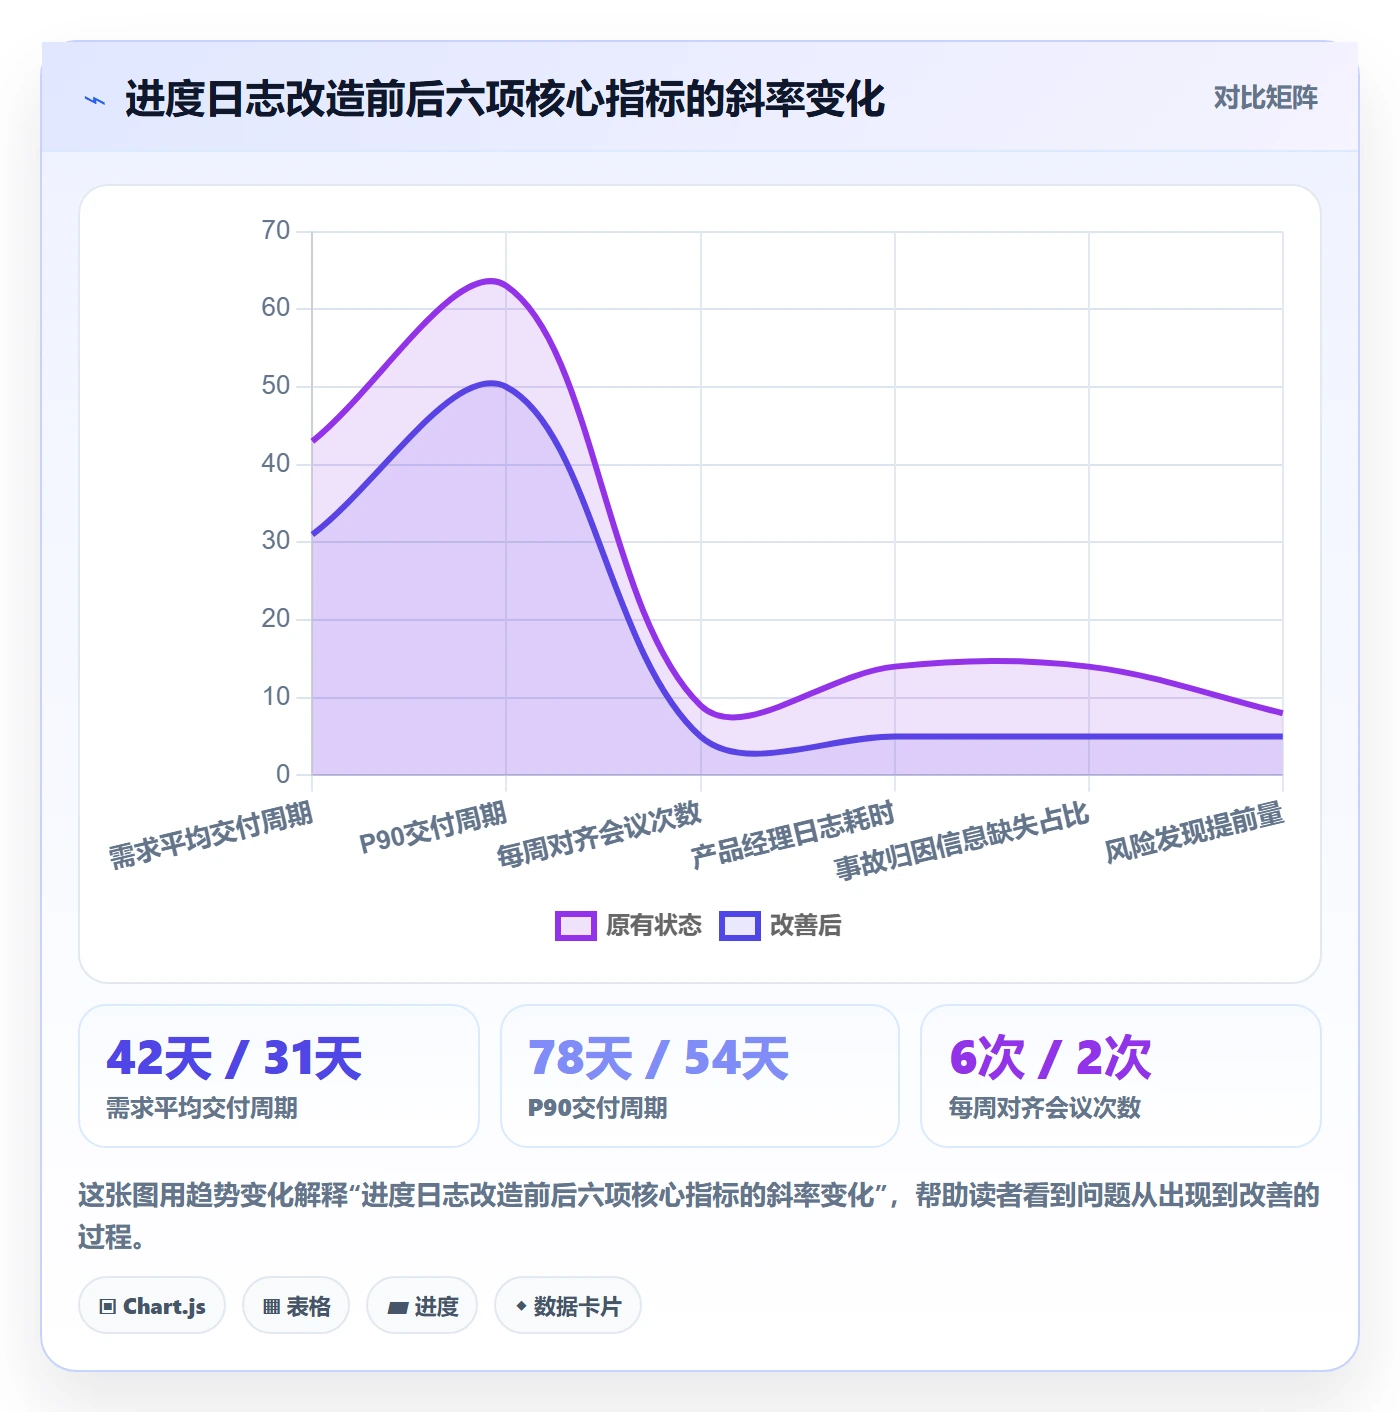Select the 表格 tag chip
The image size is (1400, 1412).
[x=296, y=1306]
